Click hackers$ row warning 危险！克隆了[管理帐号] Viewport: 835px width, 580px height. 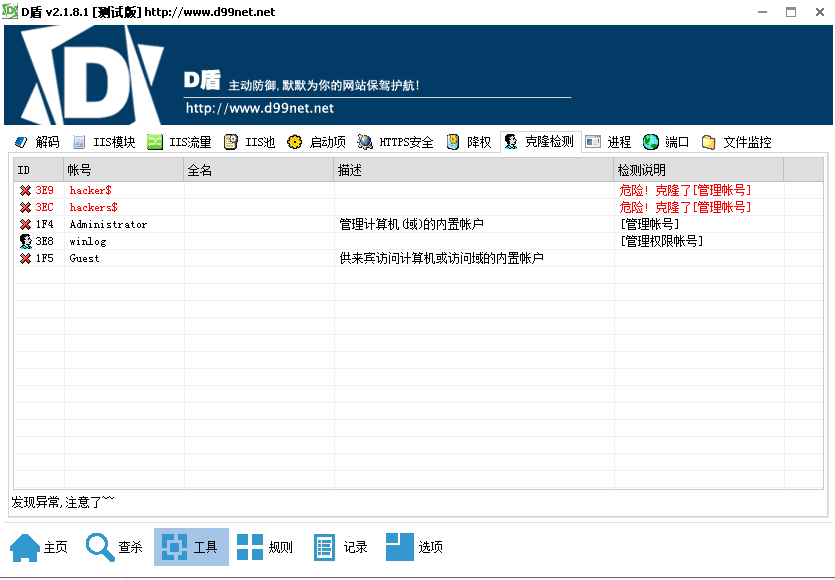click(x=685, y=207)
